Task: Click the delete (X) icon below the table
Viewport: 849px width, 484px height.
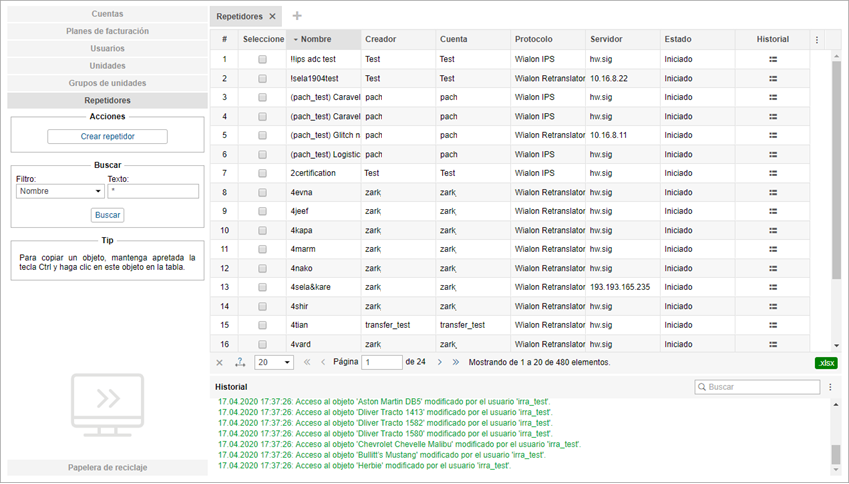Action: (220, 362)
